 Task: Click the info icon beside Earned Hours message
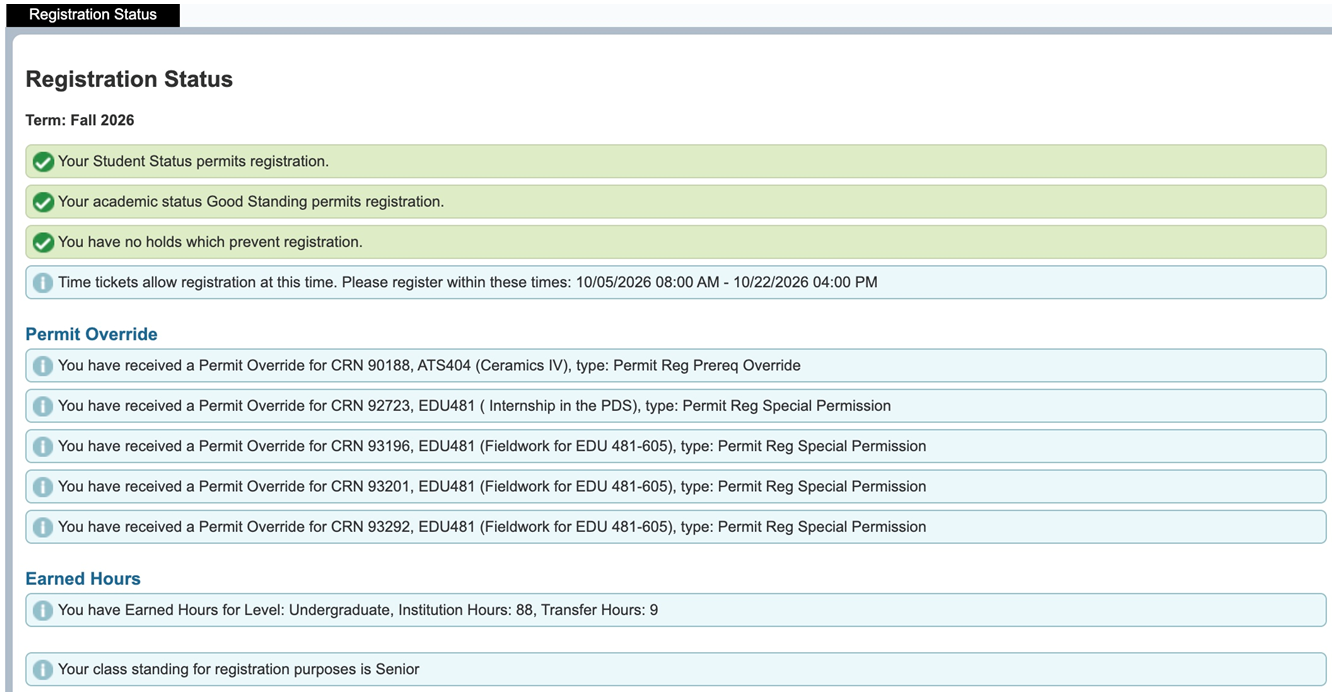[x=43, y=610]
